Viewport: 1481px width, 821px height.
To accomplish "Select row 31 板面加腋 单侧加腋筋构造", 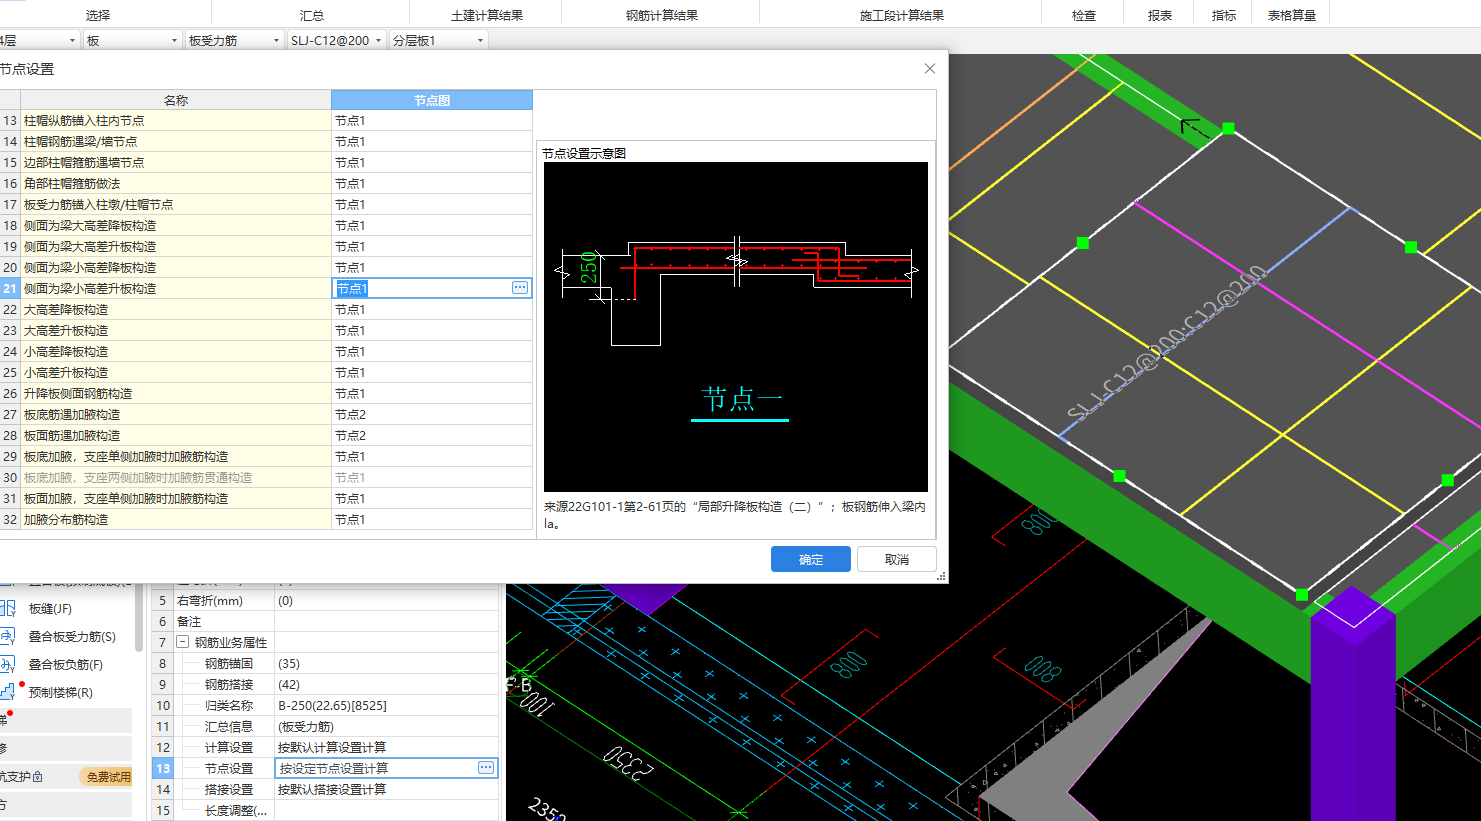I will (176, 498).
